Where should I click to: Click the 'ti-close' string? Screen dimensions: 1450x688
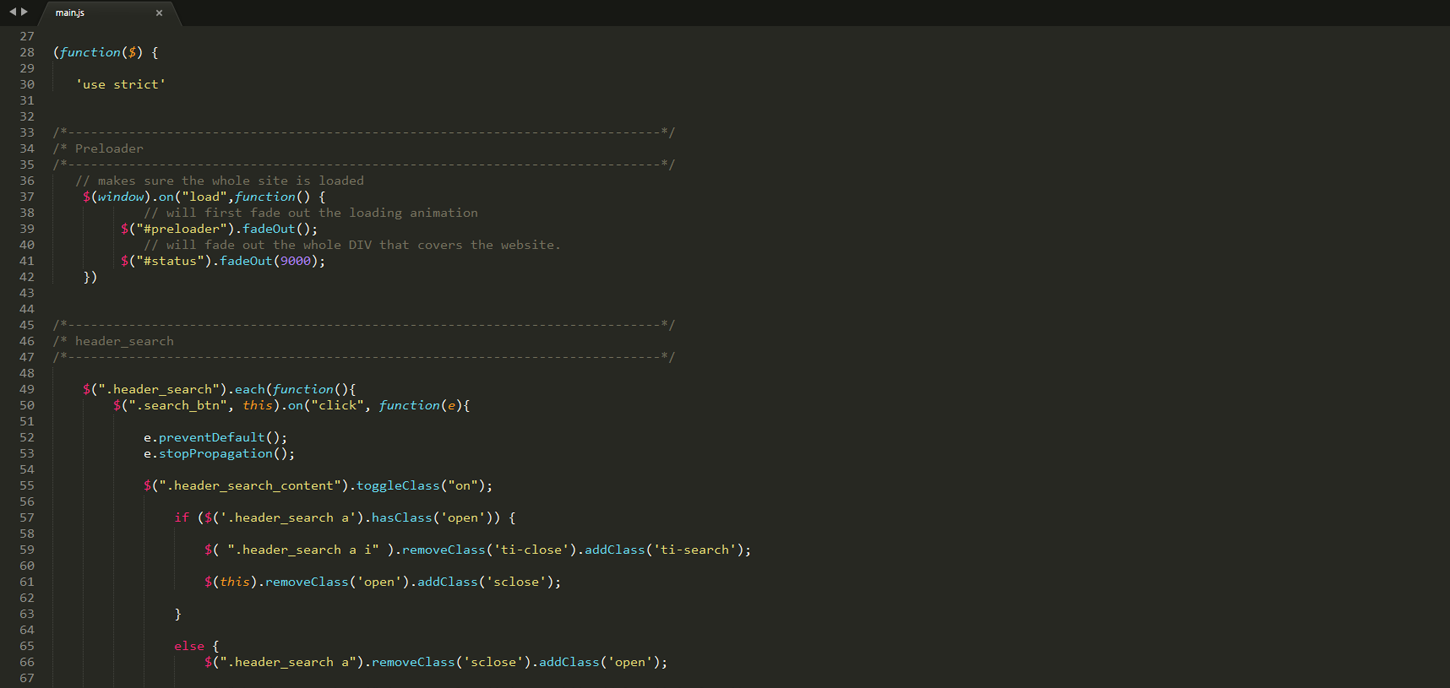532,550
